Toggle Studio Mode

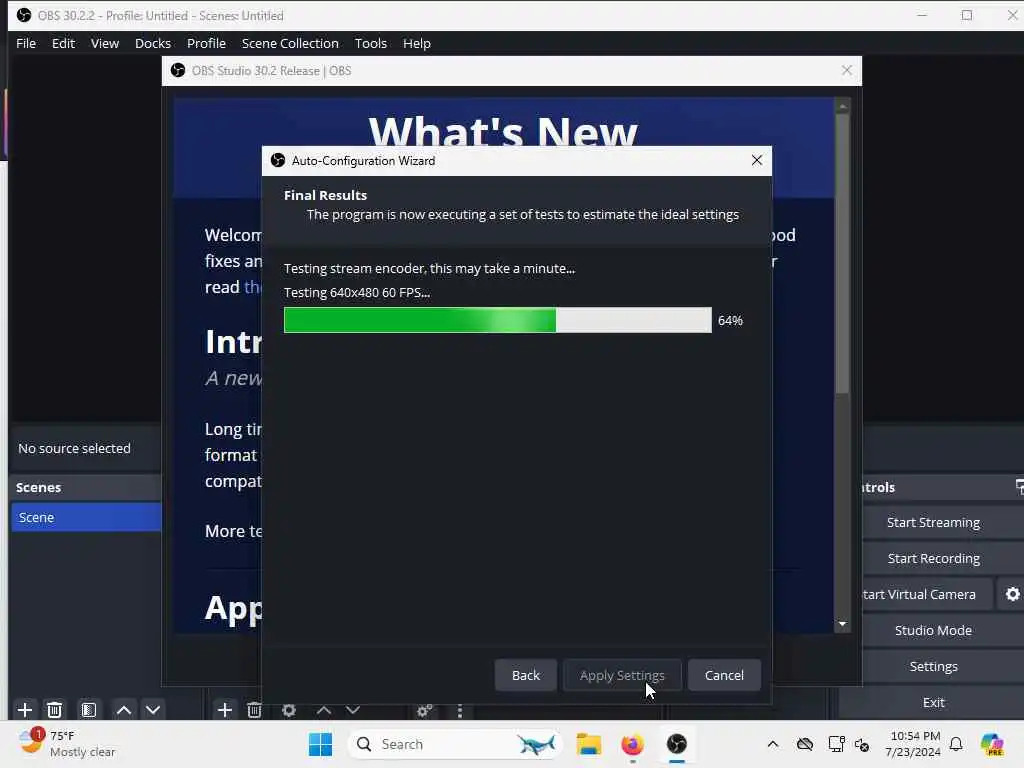click(933, 630)
